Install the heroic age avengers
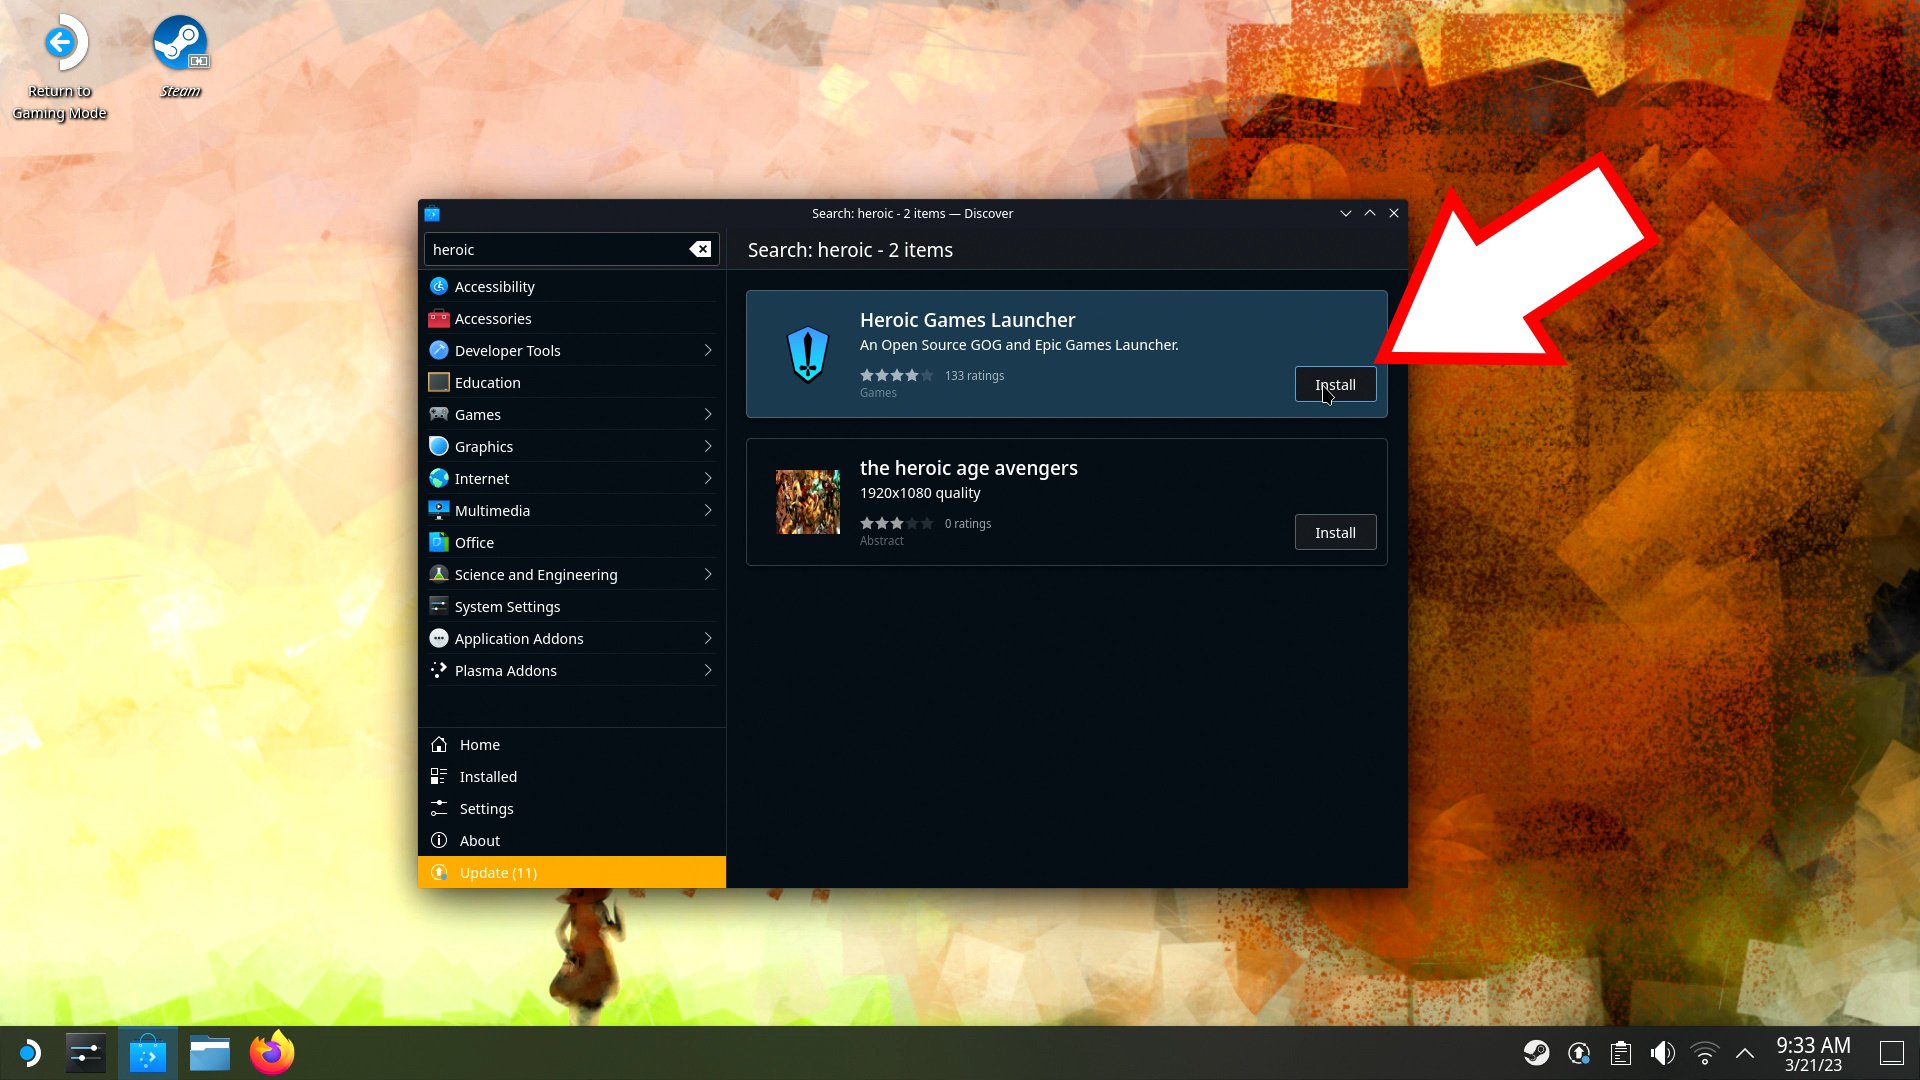1920x1080 pixels. pos(1335,533)
